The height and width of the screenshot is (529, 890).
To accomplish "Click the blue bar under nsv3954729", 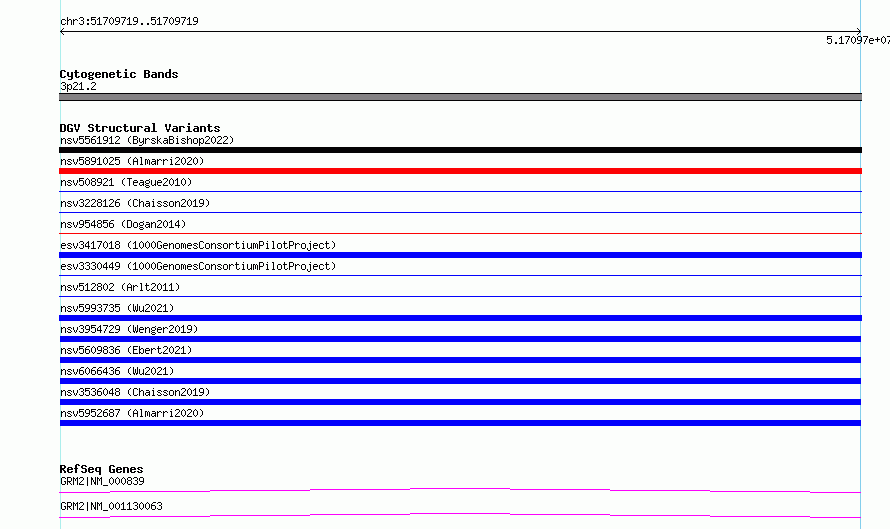I will (x=460, y=339).
